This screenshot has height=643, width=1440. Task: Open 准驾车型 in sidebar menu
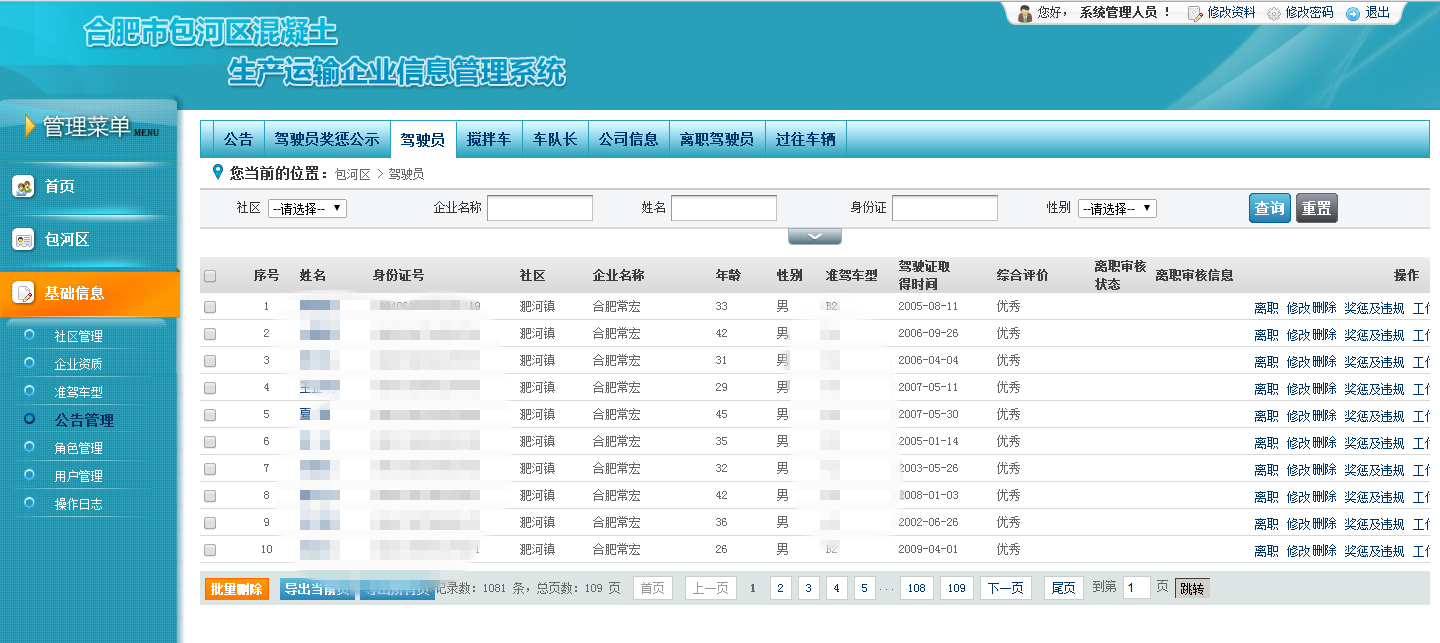(x=78, y=392)
